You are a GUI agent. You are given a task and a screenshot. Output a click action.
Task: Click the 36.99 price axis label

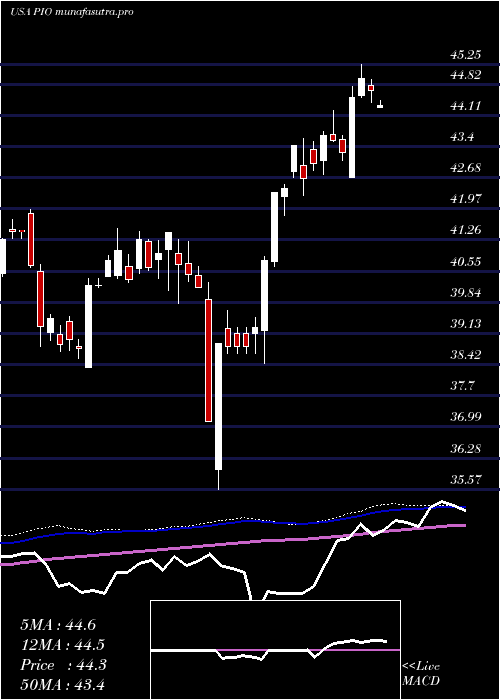(x=466, y=417)
